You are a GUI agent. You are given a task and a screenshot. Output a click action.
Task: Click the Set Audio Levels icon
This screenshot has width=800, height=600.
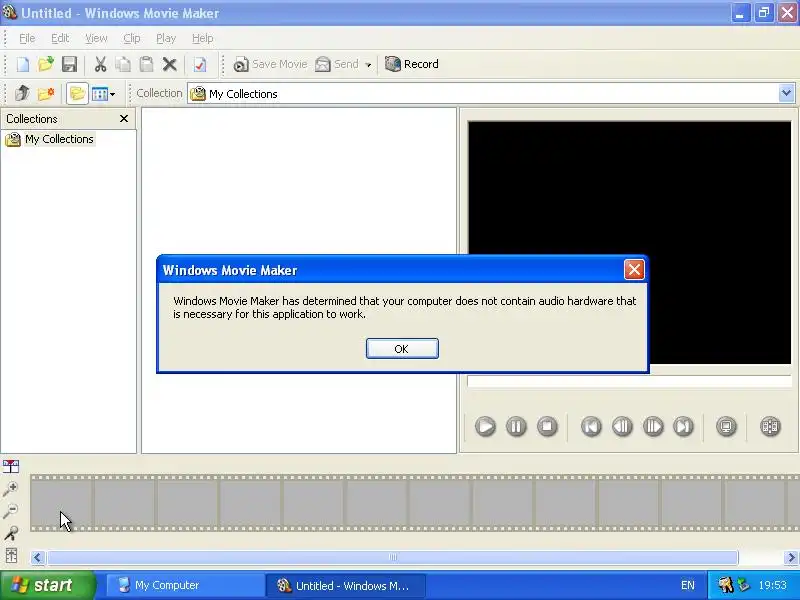(x=11, y=555)
